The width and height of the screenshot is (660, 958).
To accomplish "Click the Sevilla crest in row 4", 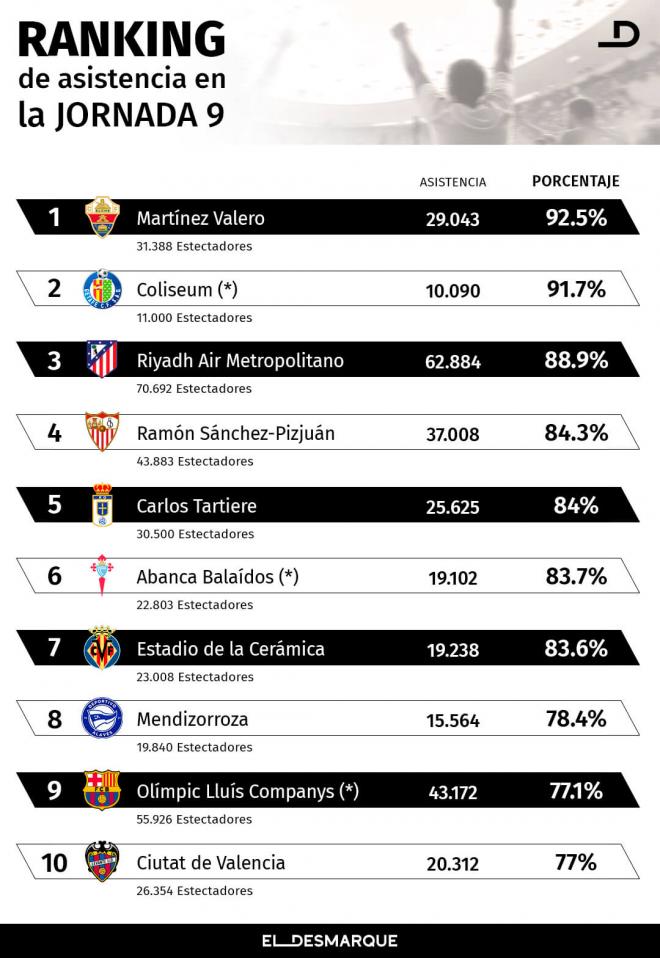I will point(101,432).
